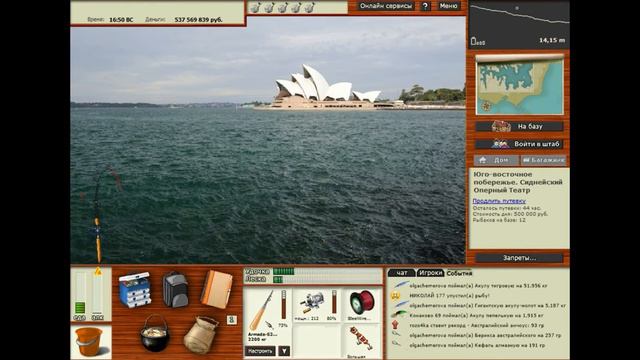Switch to the Чат tab
This screenshot has width=640, height=360.
click(x=402, y=273)
